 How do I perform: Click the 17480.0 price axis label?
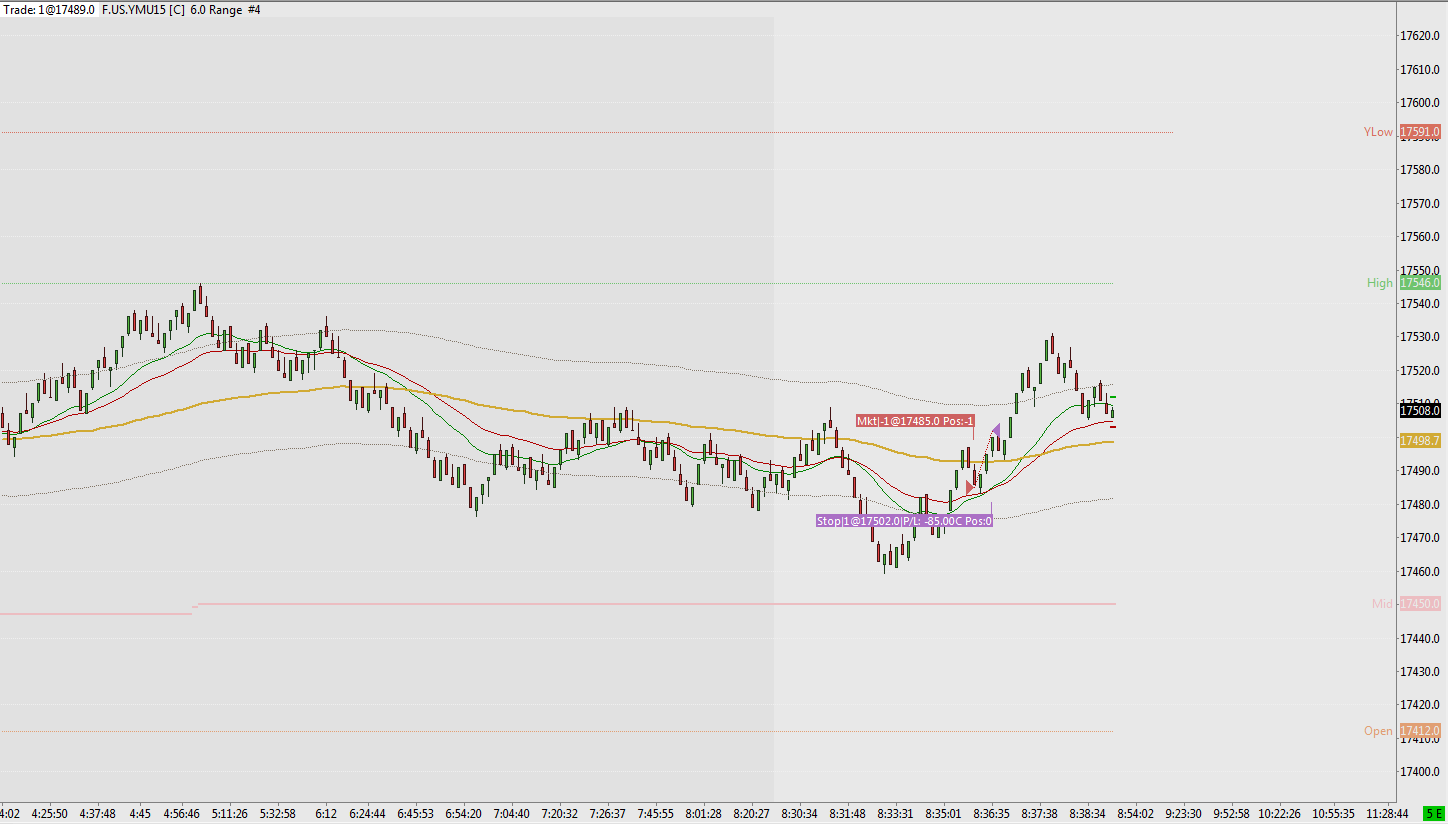(x=1420, y=504)
